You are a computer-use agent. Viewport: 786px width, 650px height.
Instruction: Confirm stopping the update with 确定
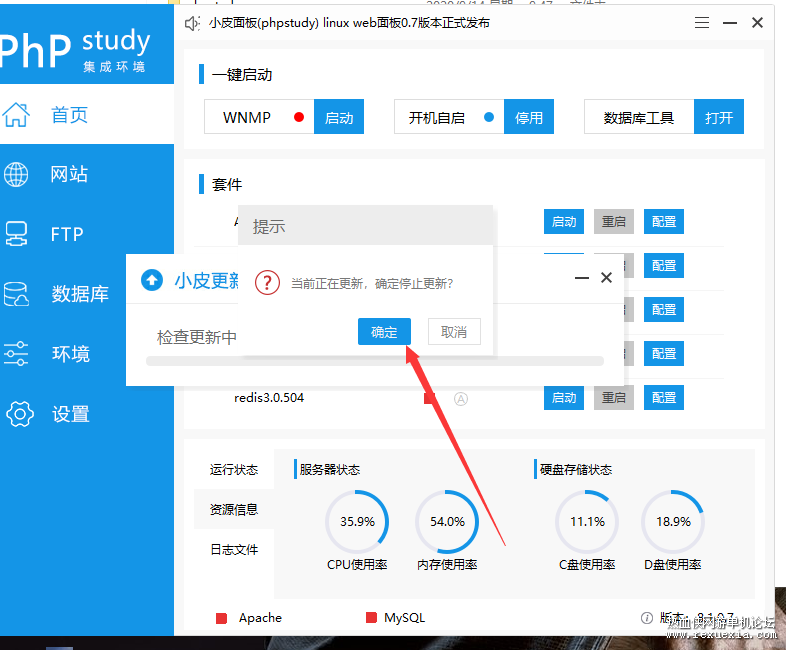click(384, 332)
